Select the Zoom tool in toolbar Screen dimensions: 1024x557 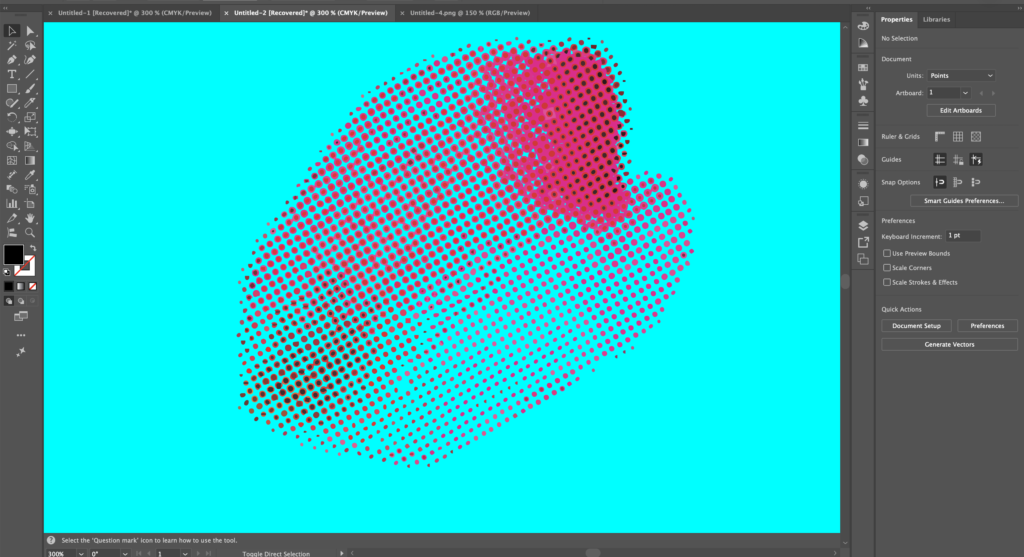tap(30, 232)
